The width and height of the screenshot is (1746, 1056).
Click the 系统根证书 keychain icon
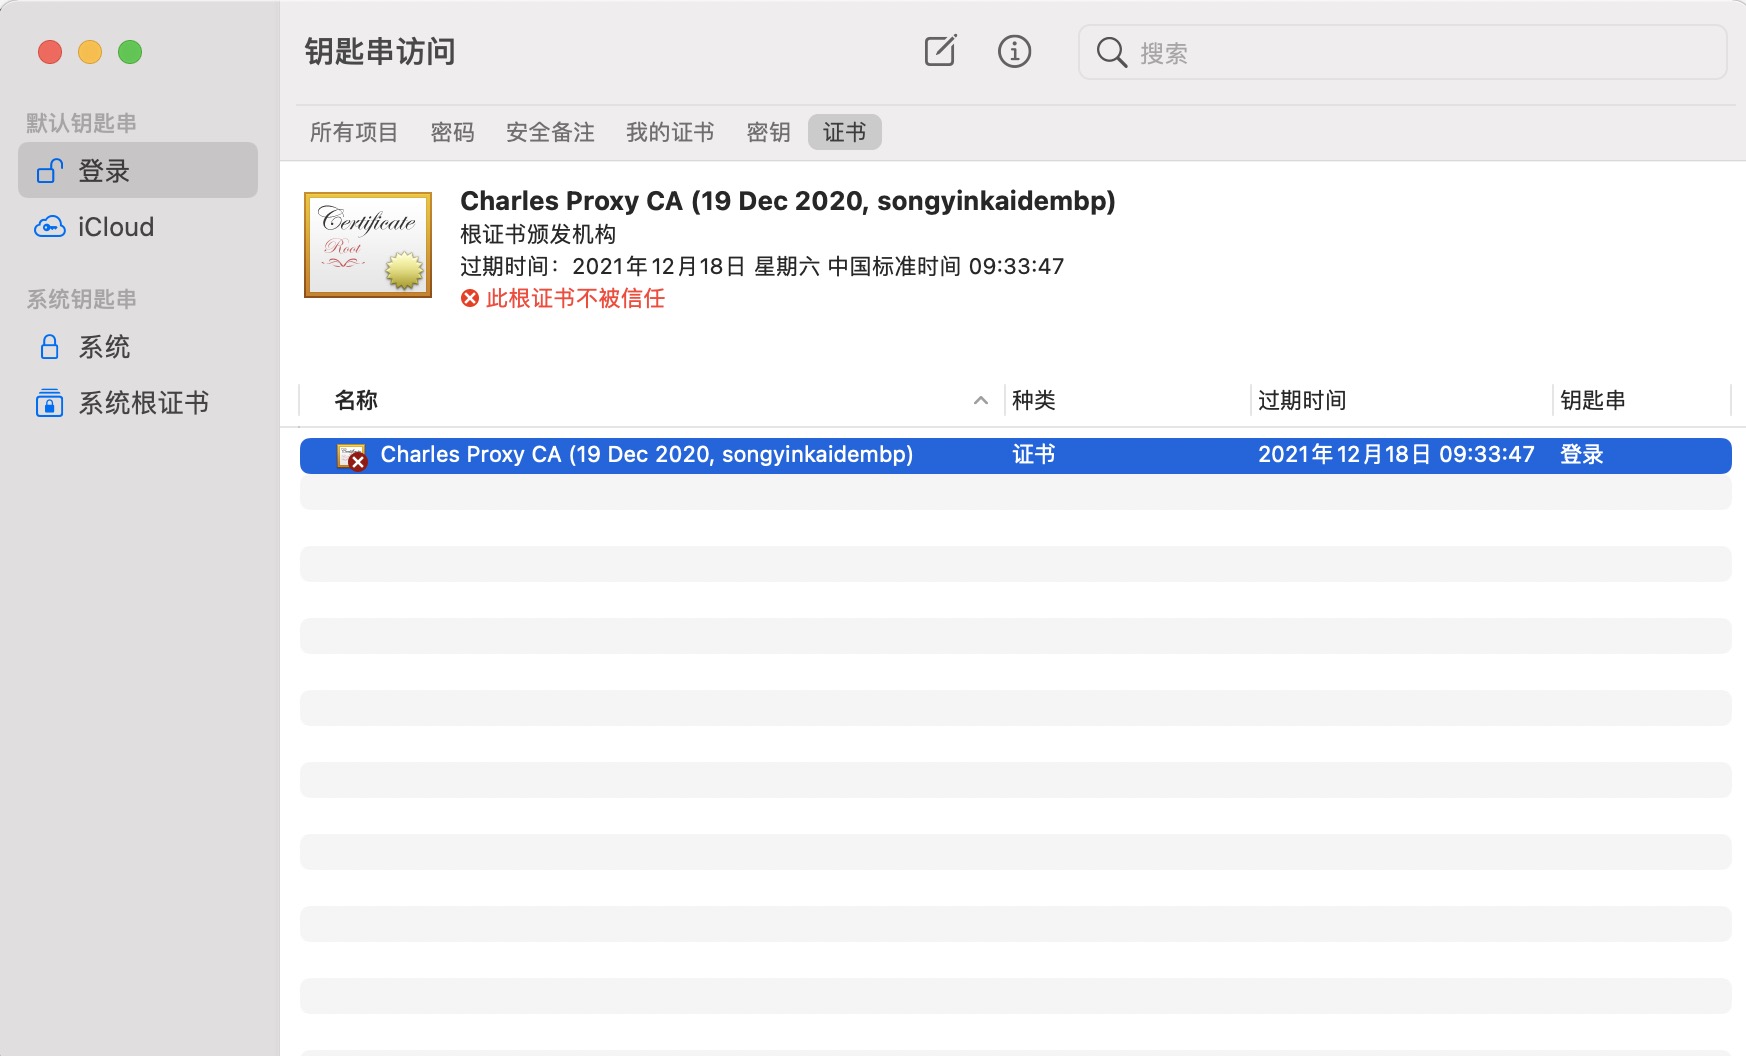click(x=49, y=403)
